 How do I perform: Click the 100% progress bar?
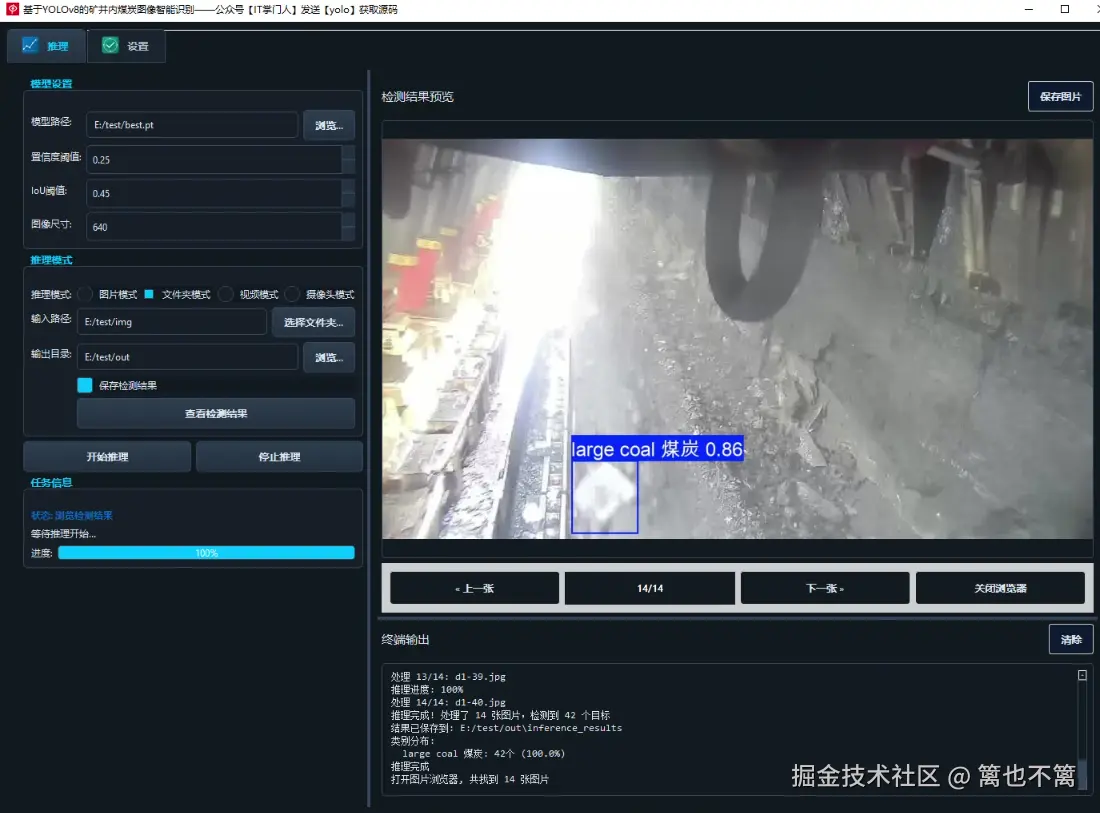click(206, 553)
